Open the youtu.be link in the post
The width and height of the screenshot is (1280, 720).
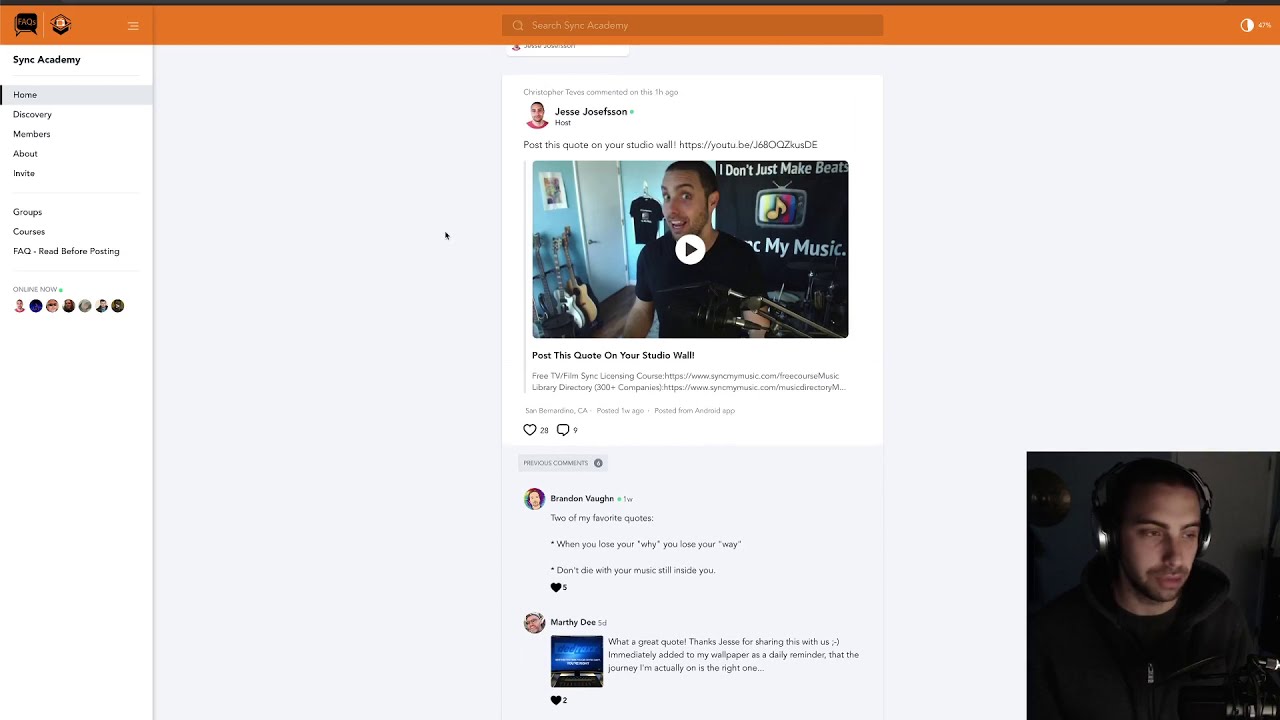[x=748, y=145]
